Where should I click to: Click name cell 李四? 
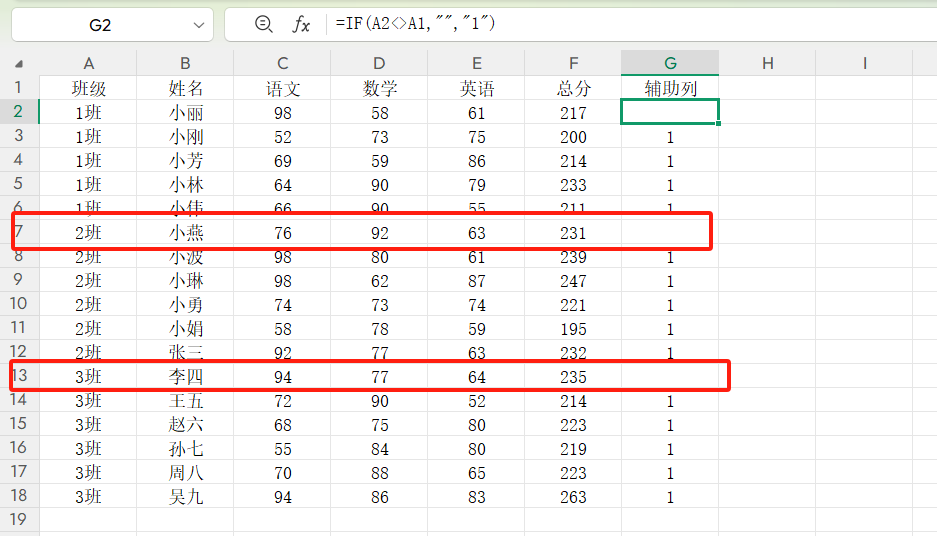tap(185, 376)
